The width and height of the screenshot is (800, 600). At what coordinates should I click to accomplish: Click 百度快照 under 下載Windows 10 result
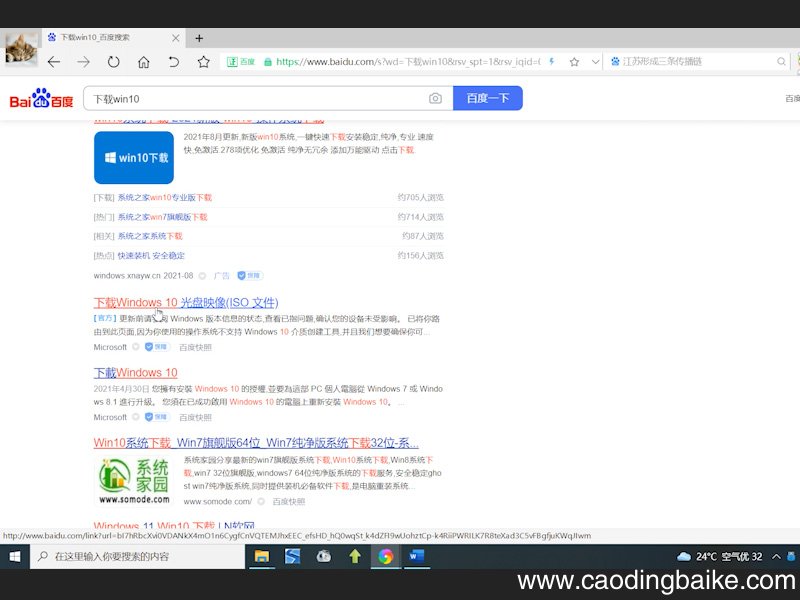(x=195, y=417)
